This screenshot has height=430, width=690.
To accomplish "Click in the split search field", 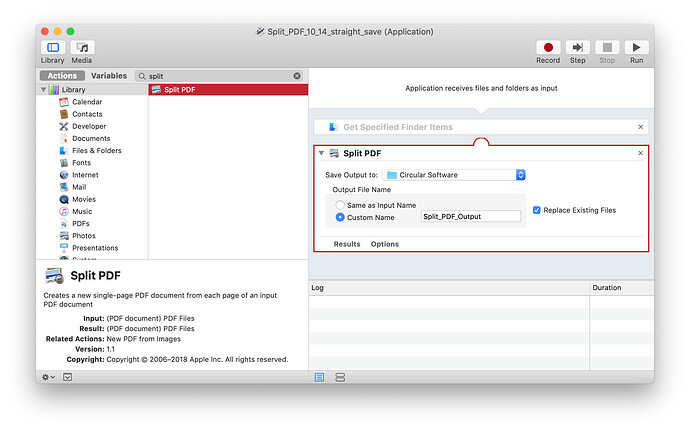I will pyautogui.click(x=219, y=76).
